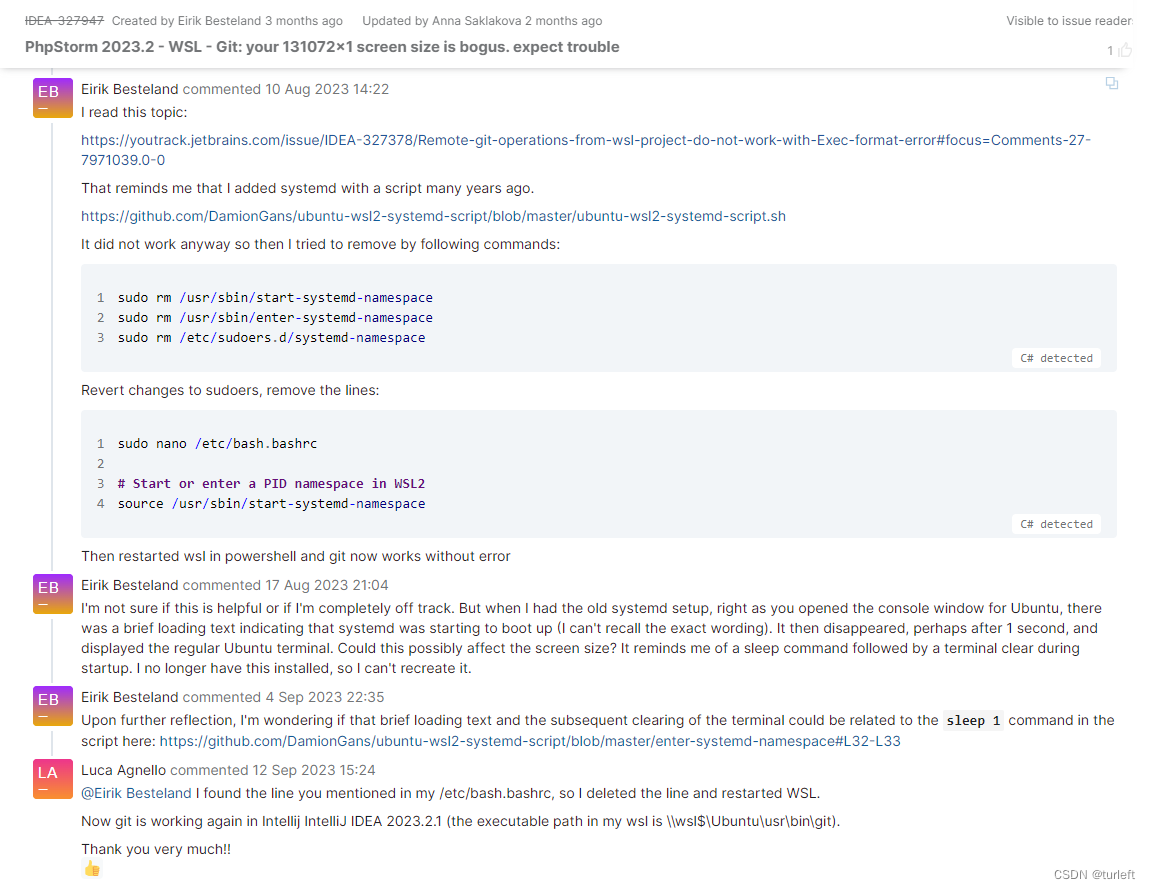Click the comment timestamp 17 Aug 2023 21:04
The width and height of the screenshot is (1151, 889).
(x=327, y=585)
